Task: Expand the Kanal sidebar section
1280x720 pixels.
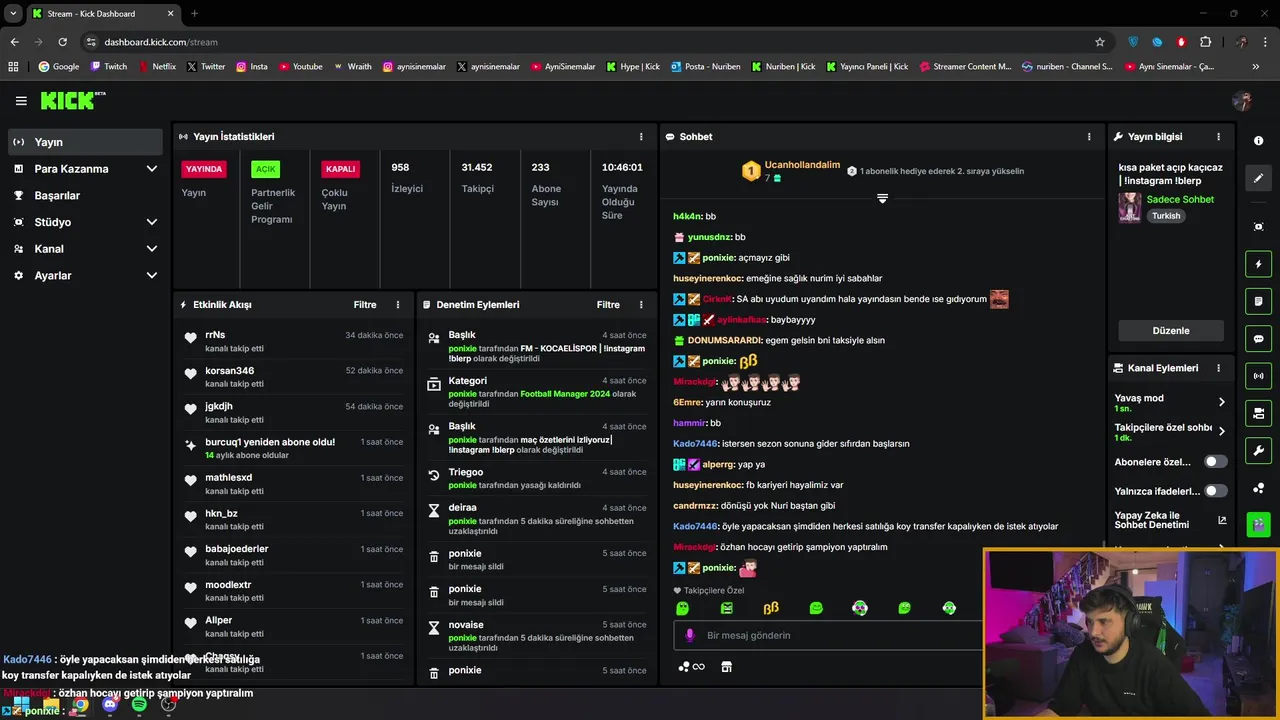Action: pos(85,249)
